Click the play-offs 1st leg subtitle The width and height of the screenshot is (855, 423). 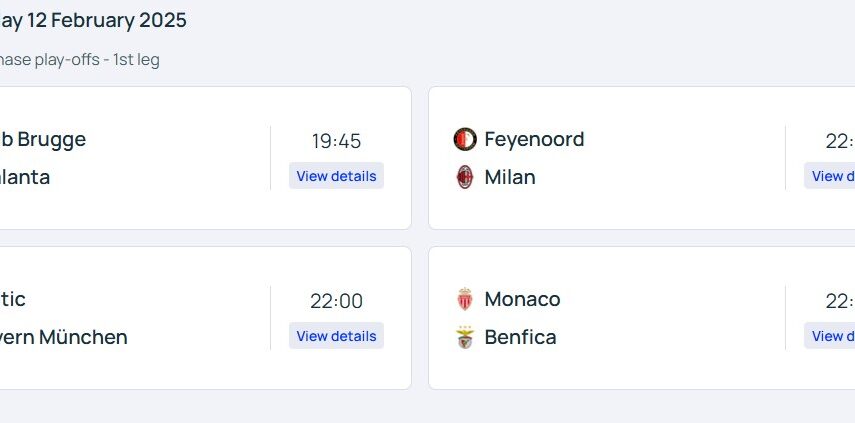[x=80, y=59]
